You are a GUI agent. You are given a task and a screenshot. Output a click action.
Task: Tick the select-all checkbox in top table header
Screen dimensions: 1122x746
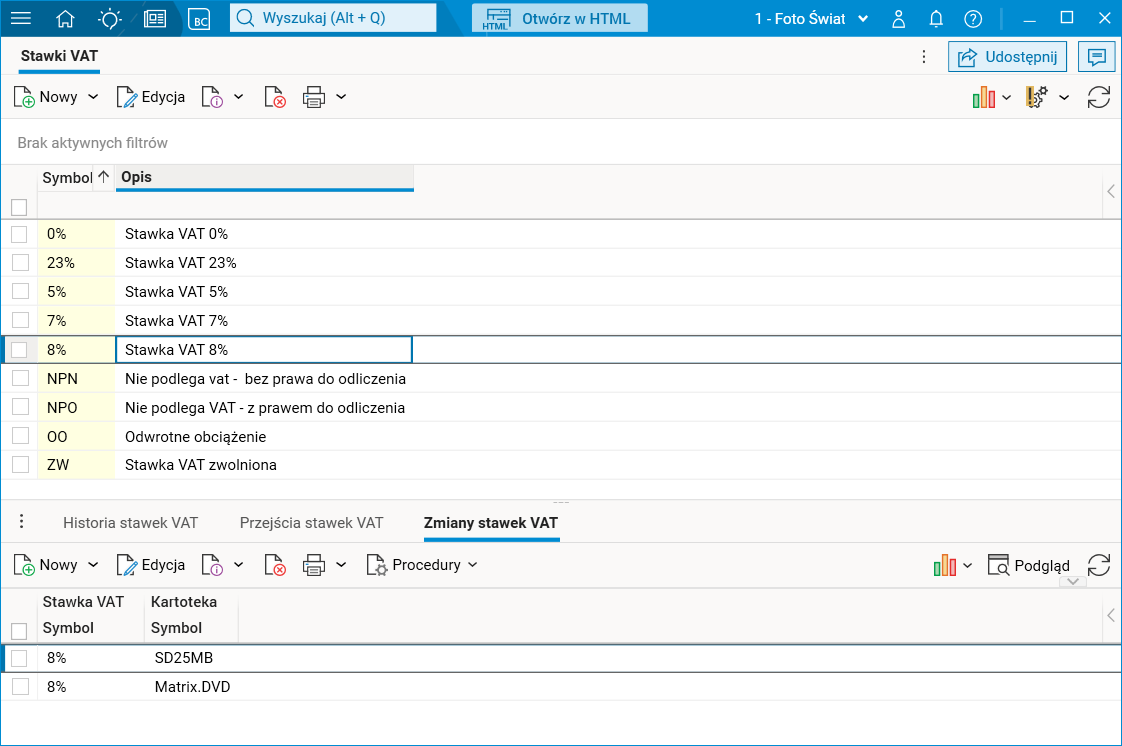point(19,207)
